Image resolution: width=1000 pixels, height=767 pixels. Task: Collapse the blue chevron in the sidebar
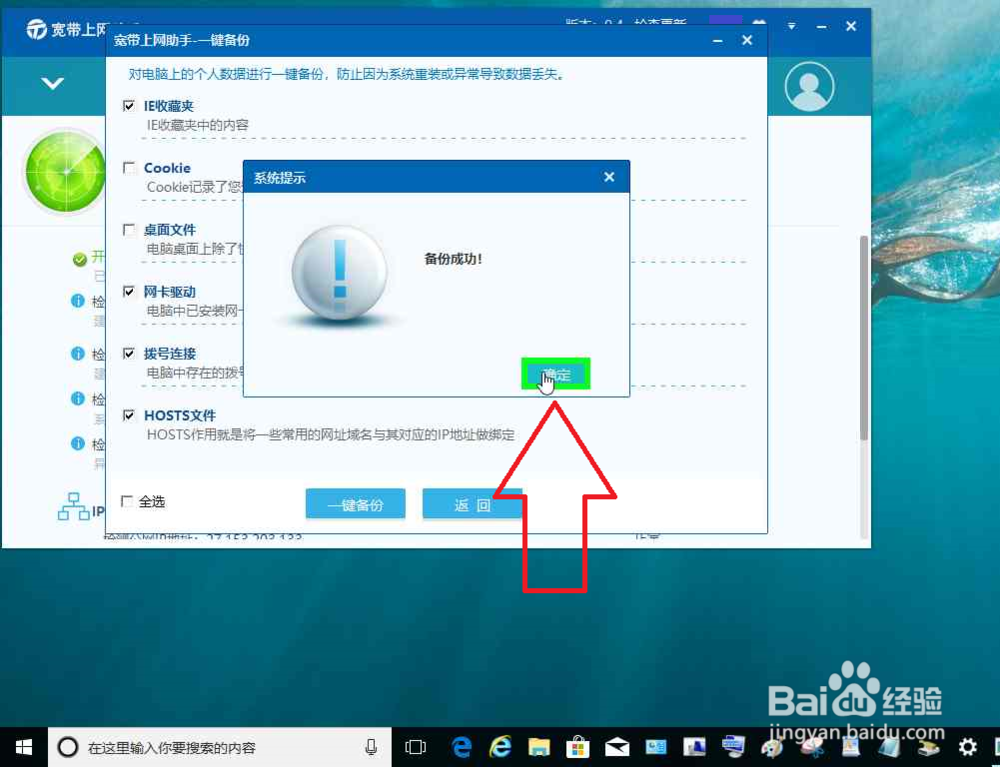tap(52, 84)
